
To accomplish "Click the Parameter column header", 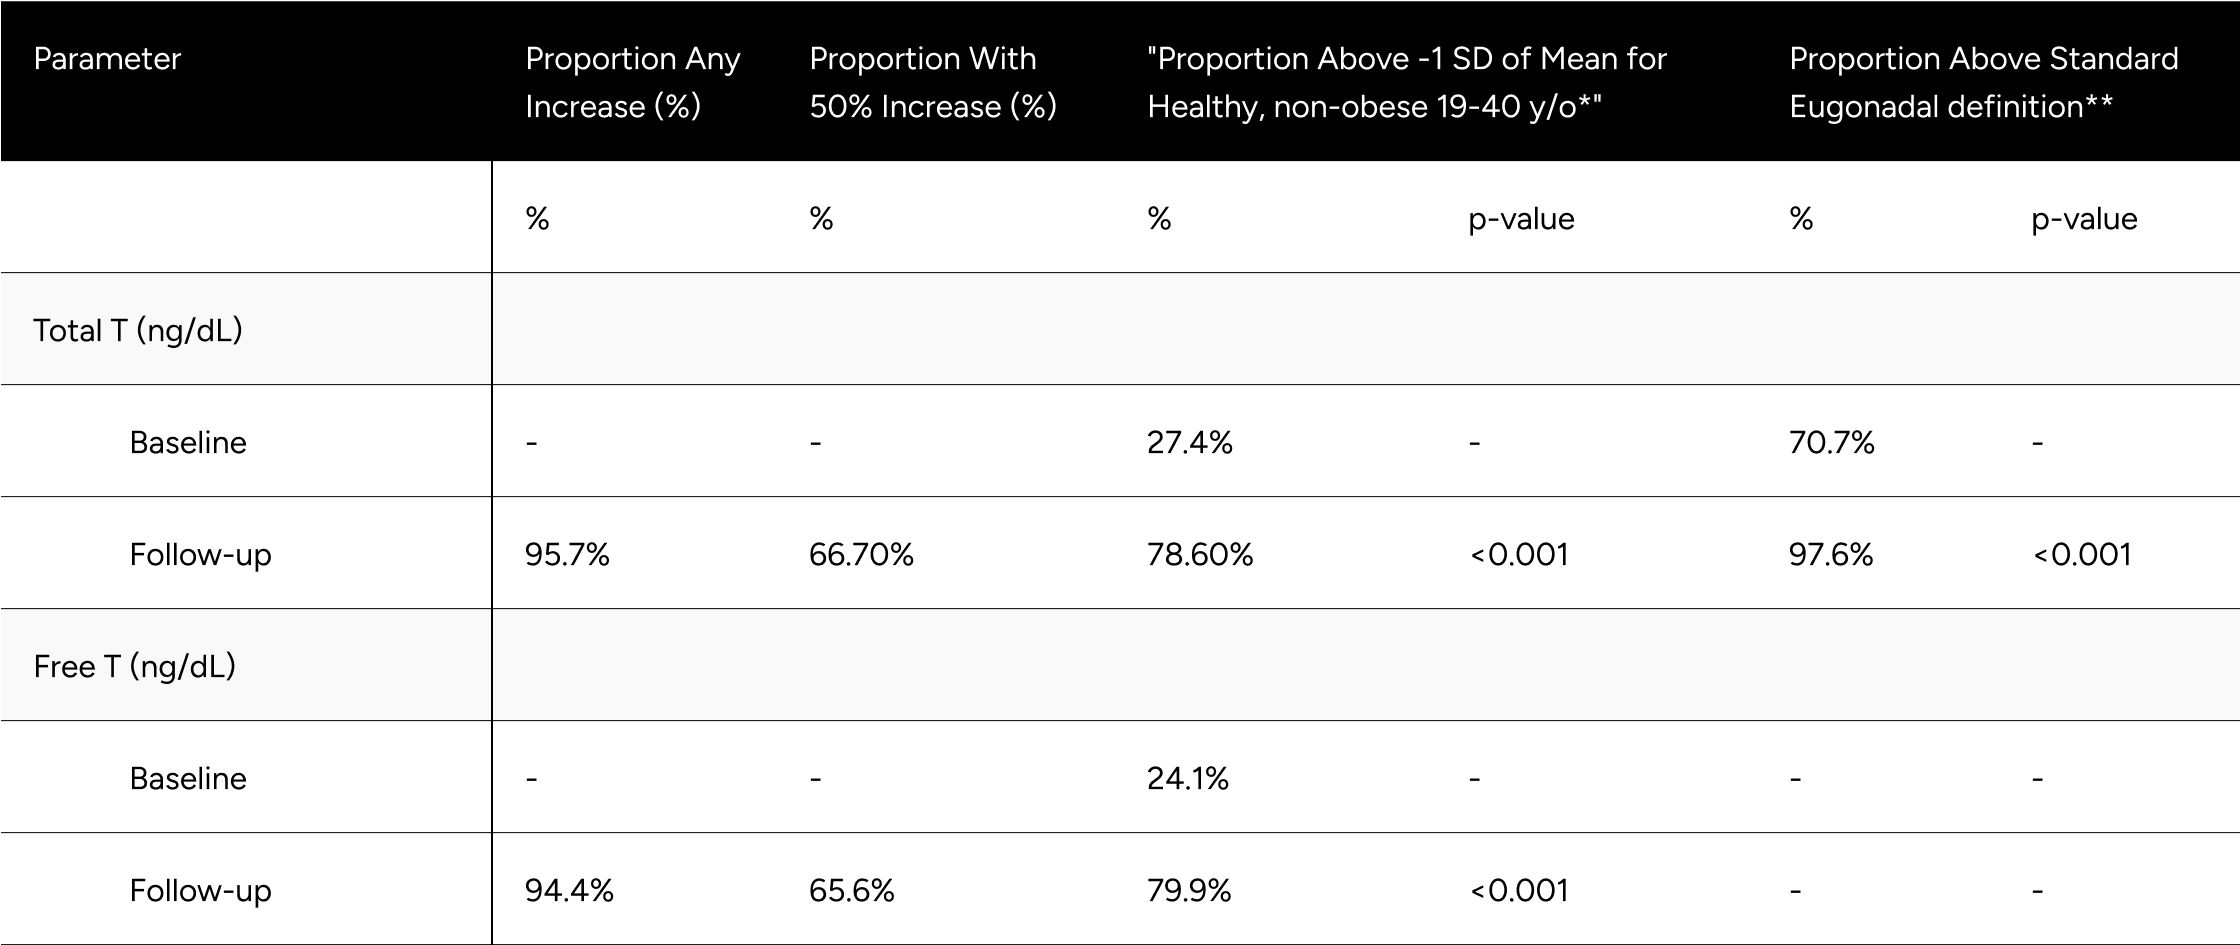I will coord(107,59).
